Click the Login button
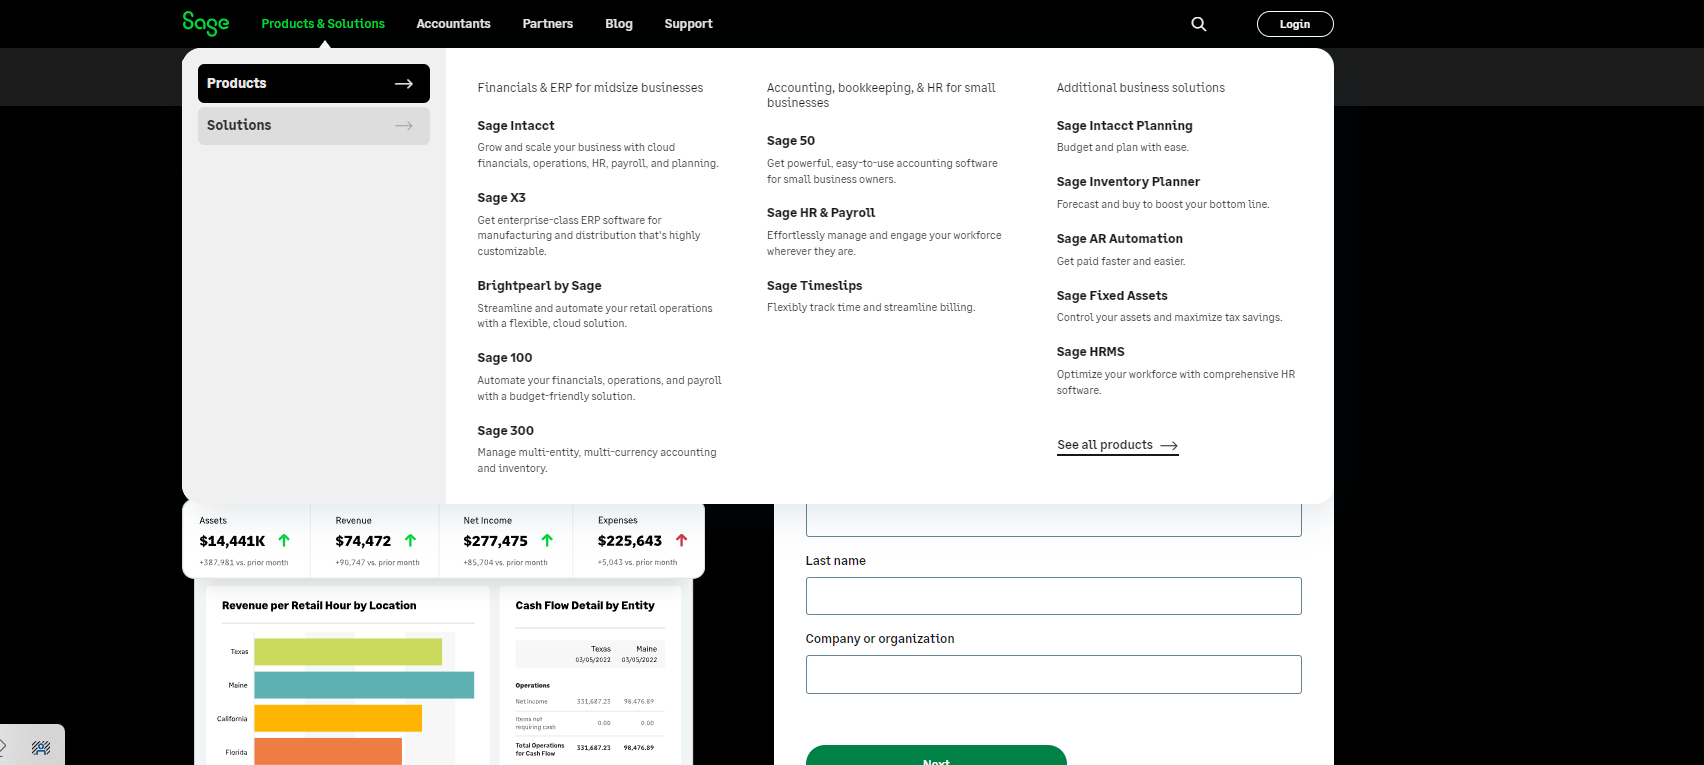 pyautogui.click(x=1295, y=24)
